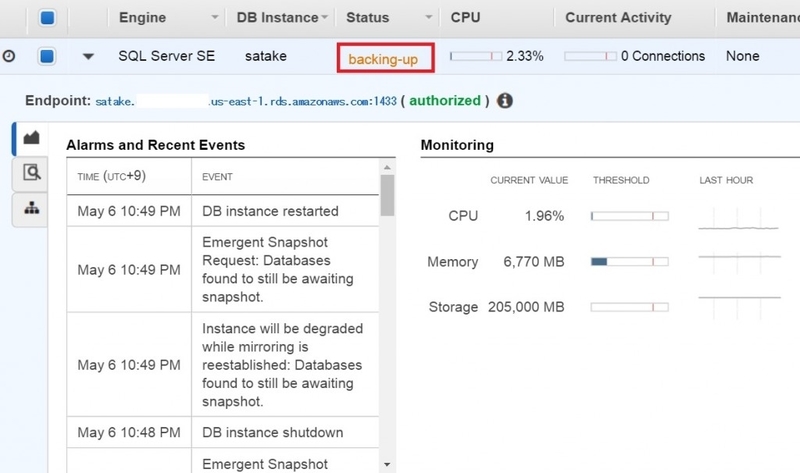Click the green authorized link

pyautogui.click(x=445, y=101)
